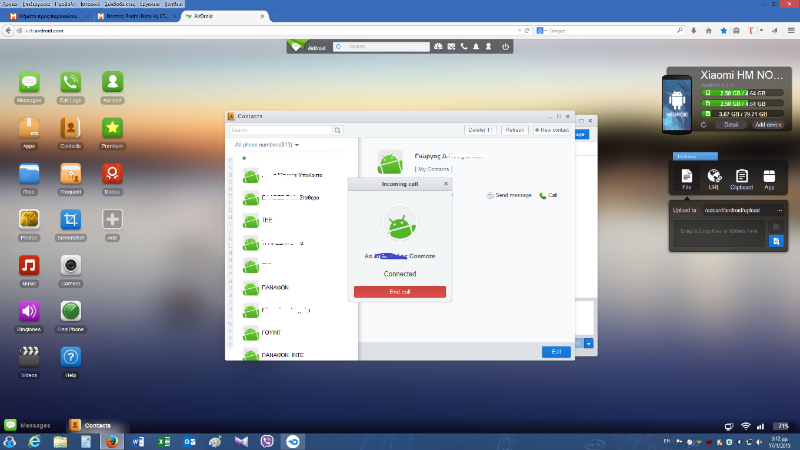Click the Refresh button in Contacts
This screenshot has width=800, height=450.
pos(514,130)
